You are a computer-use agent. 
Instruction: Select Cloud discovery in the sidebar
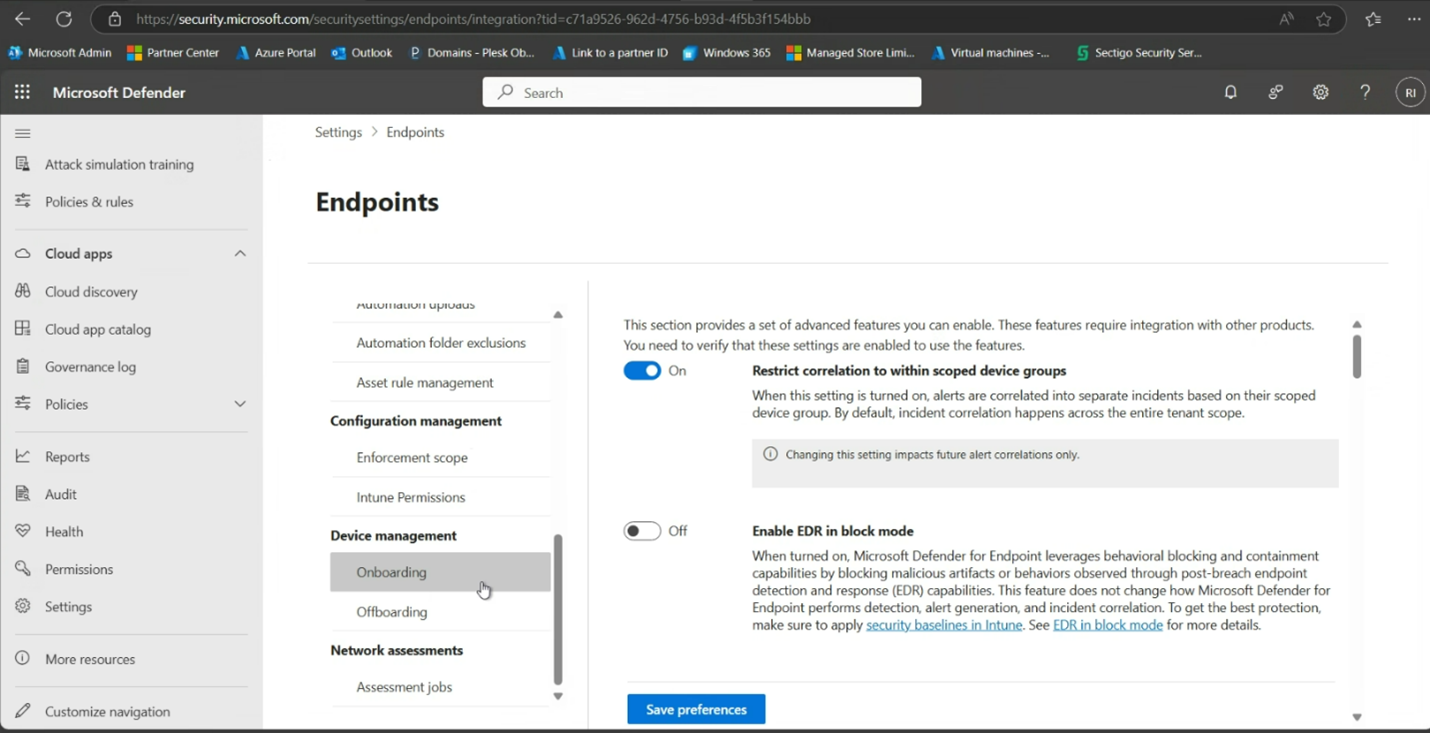point(92,291)
